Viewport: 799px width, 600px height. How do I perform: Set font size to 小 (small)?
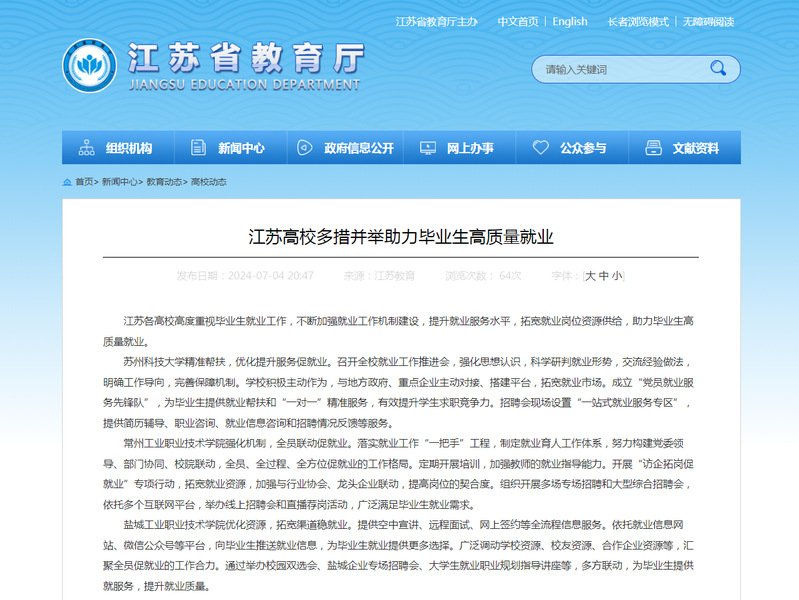(617, 275)
